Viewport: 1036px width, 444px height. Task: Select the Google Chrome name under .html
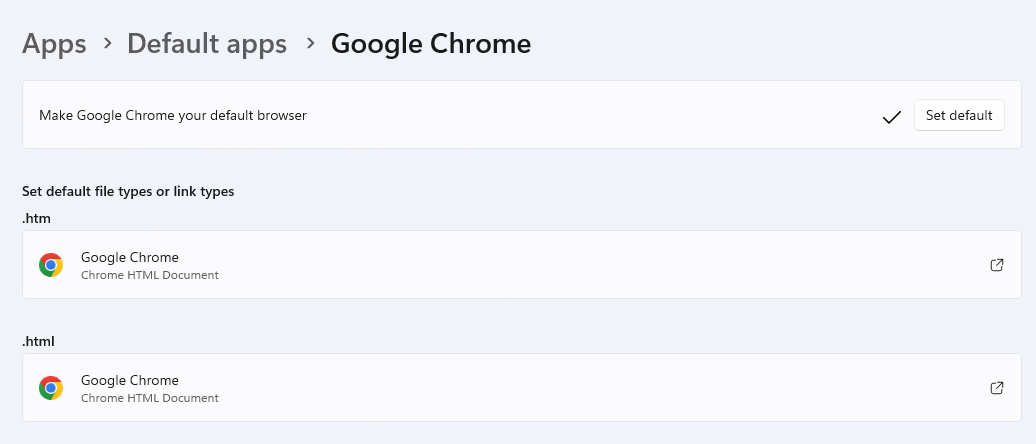130,380
